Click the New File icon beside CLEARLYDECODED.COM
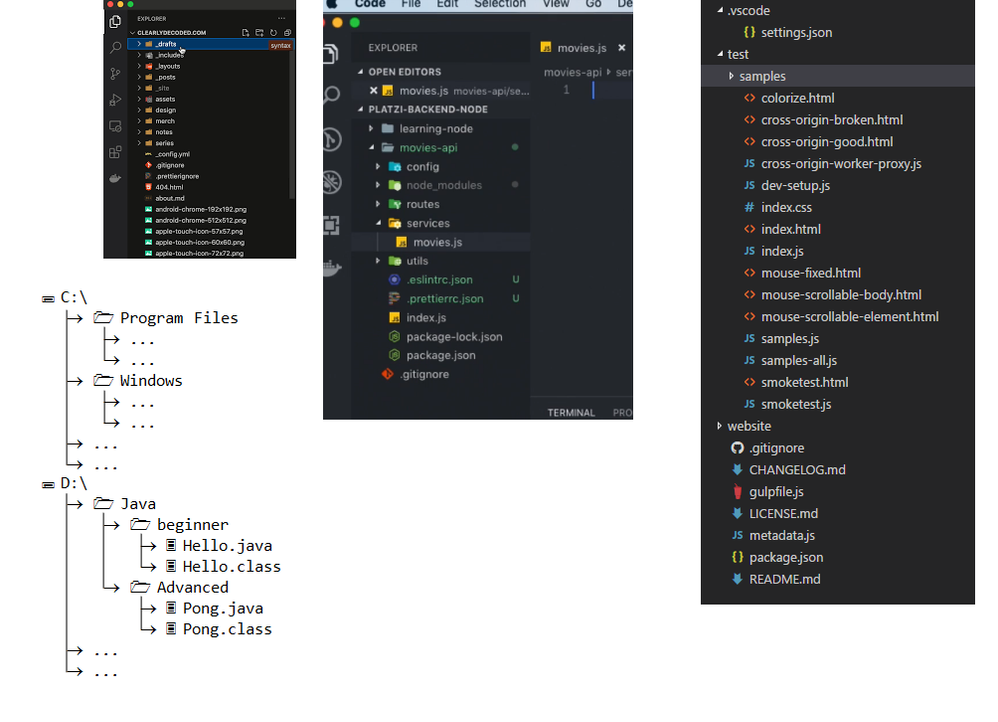The width and height of the screenshot is (998, 722). pos(246,33)
